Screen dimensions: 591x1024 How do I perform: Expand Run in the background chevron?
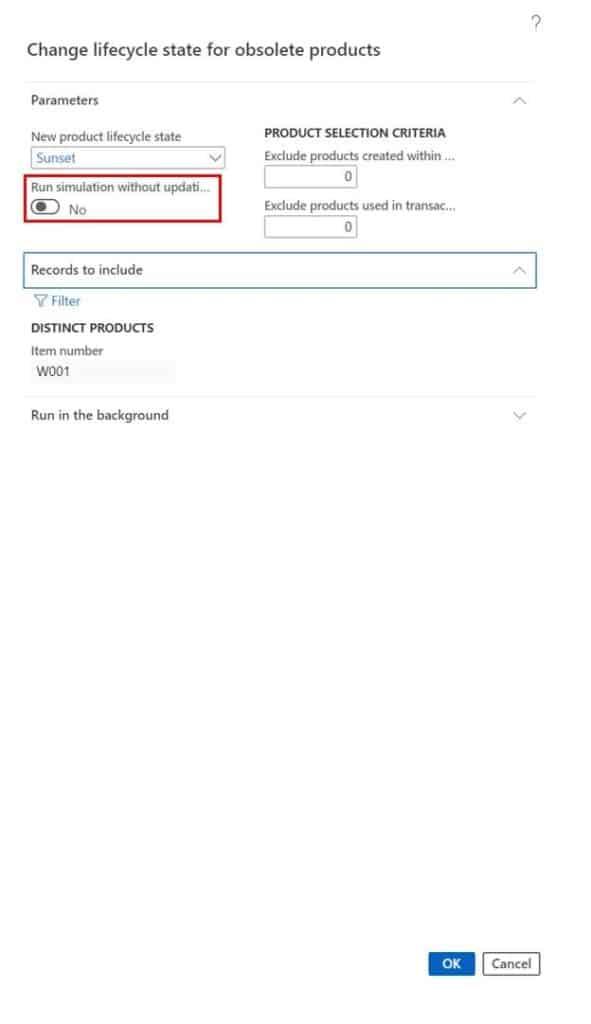(x=519, y=416)
